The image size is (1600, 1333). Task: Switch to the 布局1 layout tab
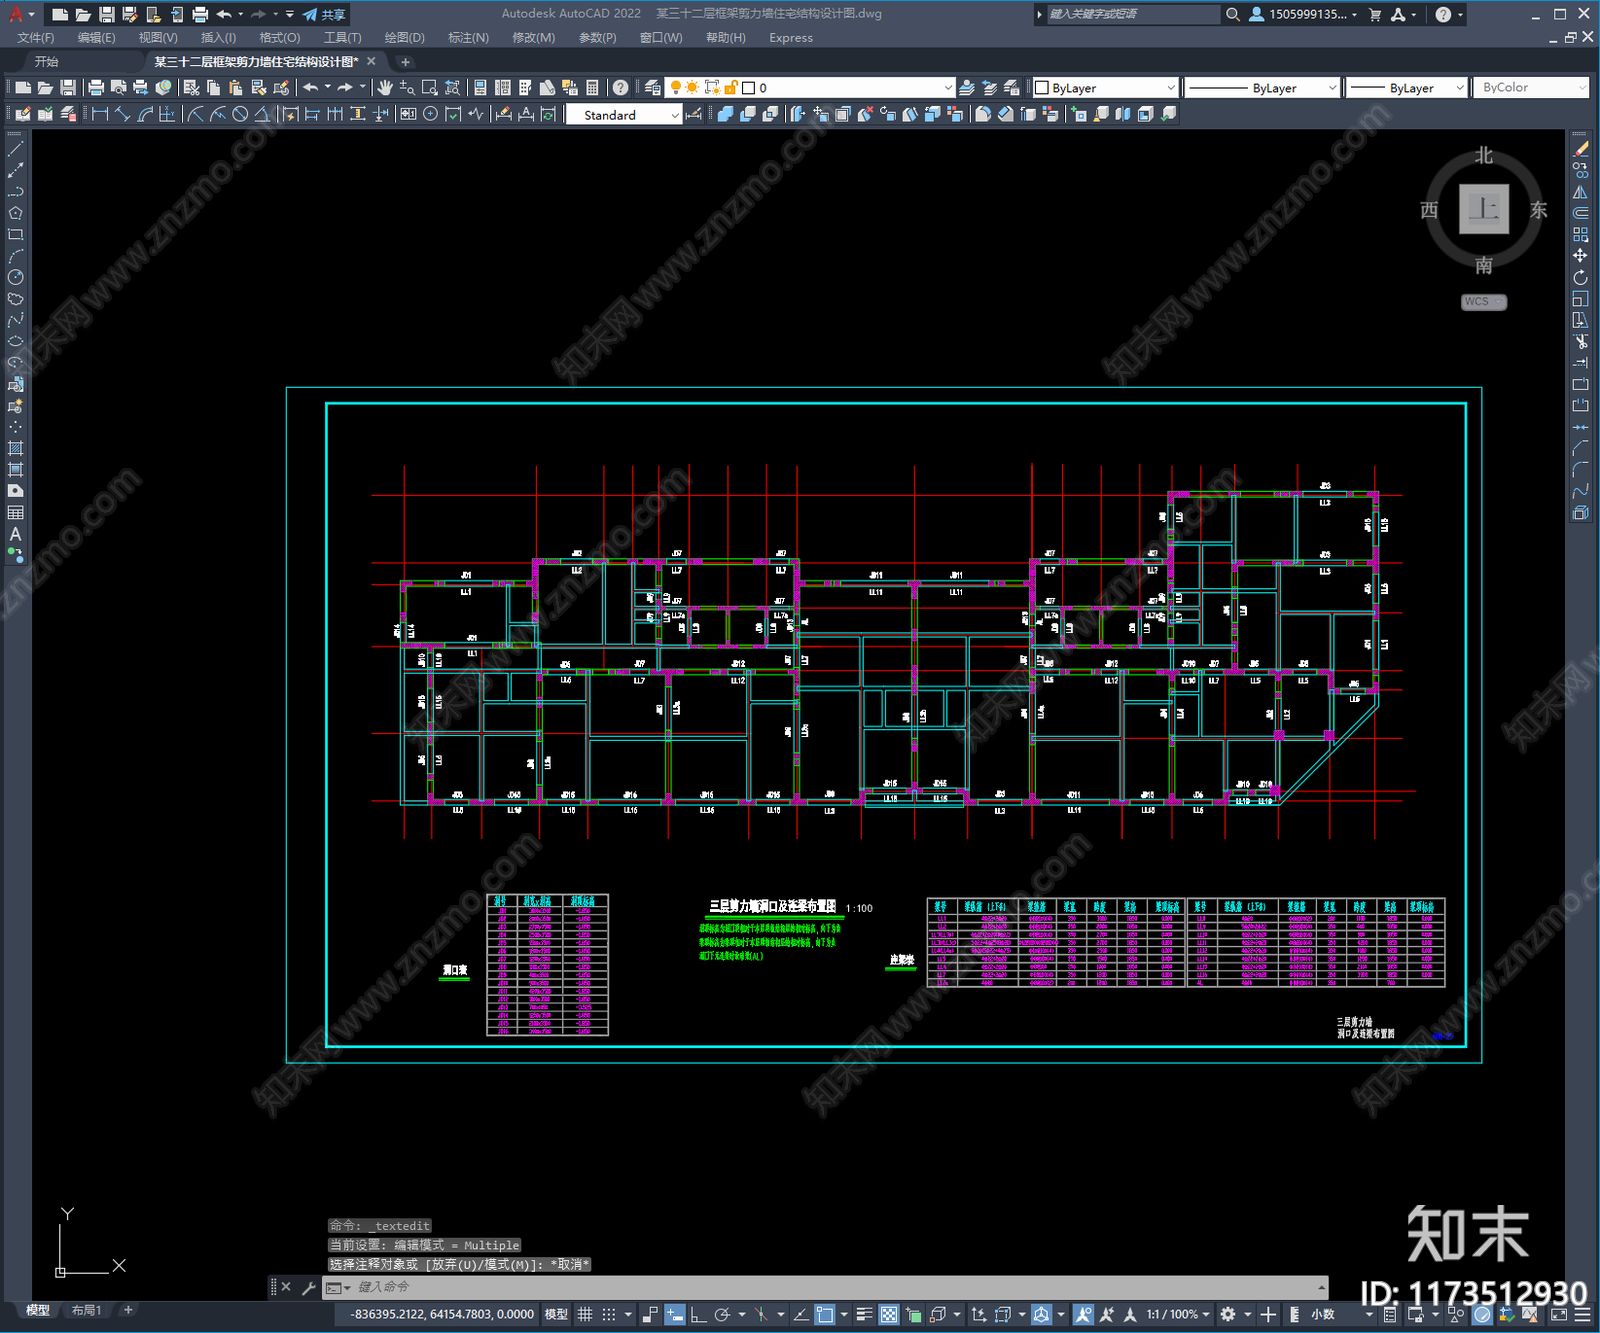[x=87, y=1310]
